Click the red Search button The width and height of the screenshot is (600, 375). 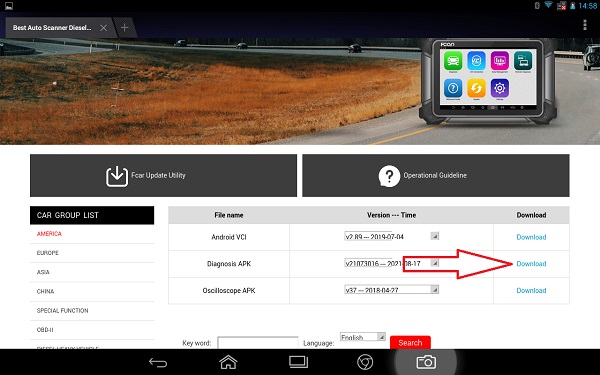410,342
